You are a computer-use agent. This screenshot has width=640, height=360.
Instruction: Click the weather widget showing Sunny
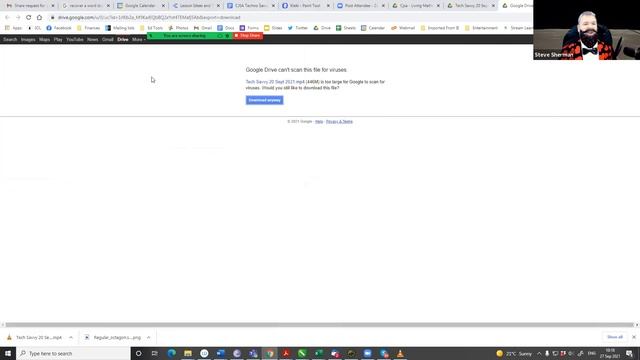pyautogui.click(x=514, y=353)
